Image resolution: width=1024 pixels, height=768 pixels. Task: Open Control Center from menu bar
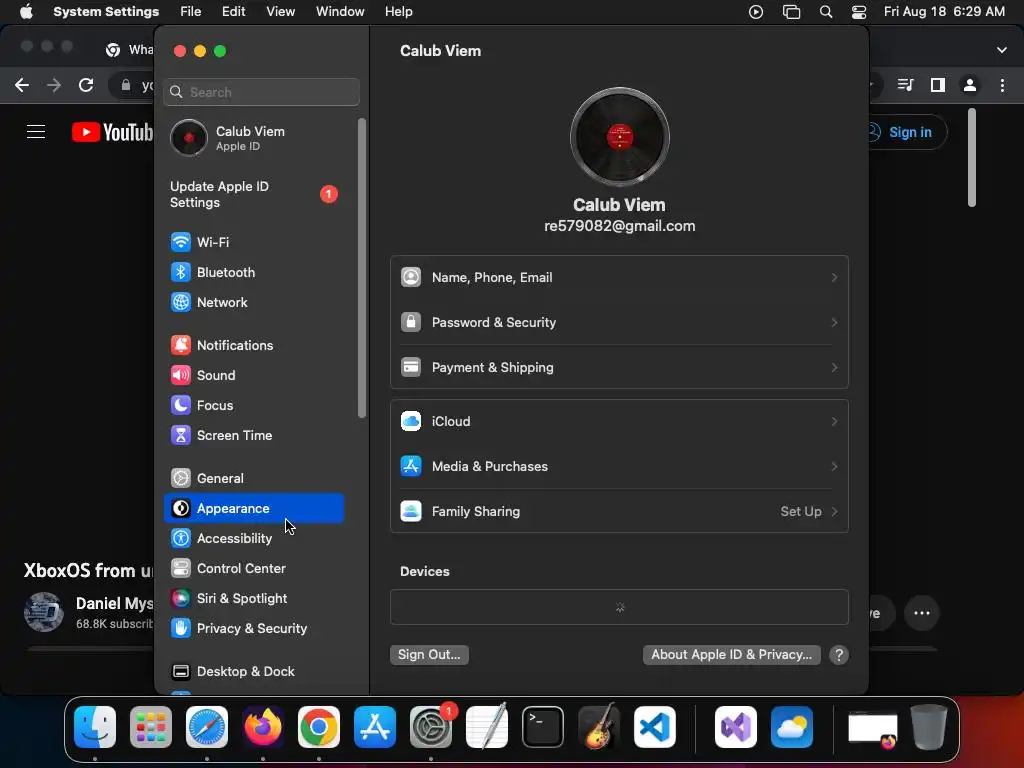pos(859,12)
